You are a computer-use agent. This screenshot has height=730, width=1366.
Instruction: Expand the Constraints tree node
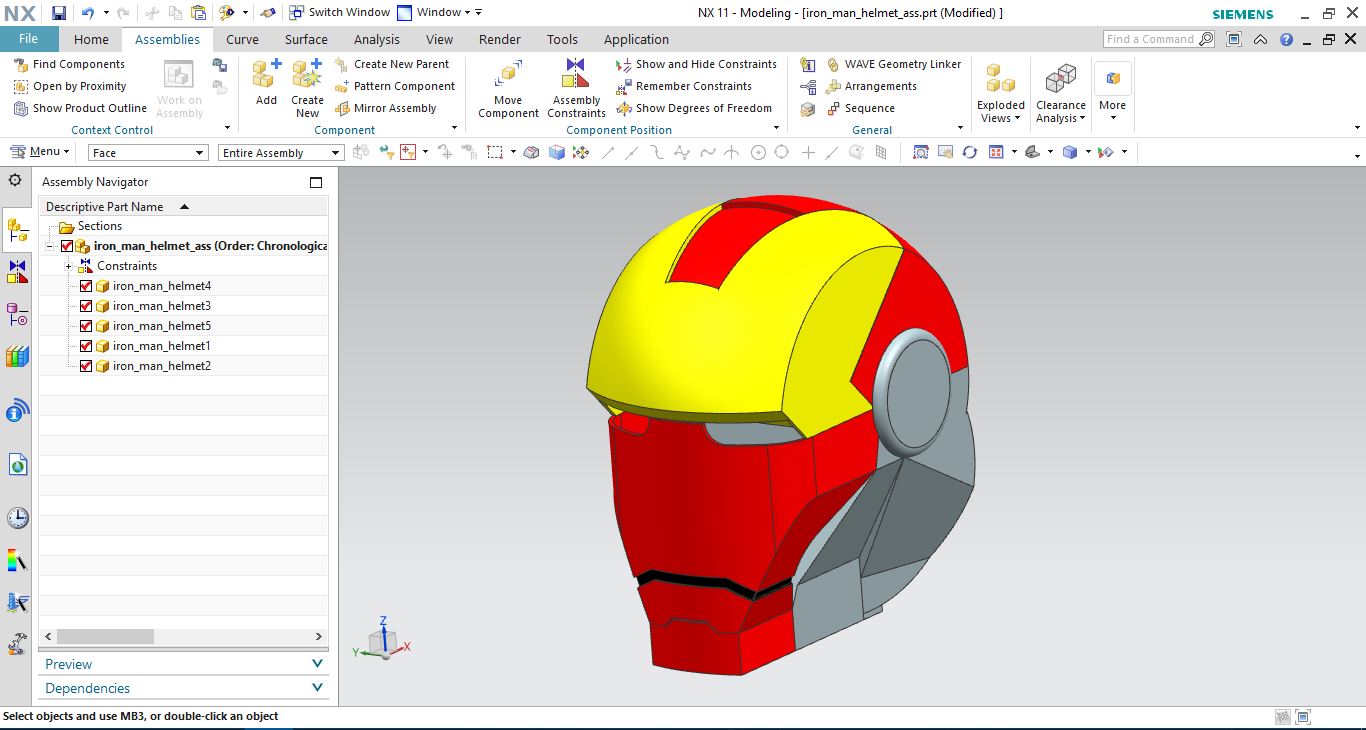[x=68, y=266]
